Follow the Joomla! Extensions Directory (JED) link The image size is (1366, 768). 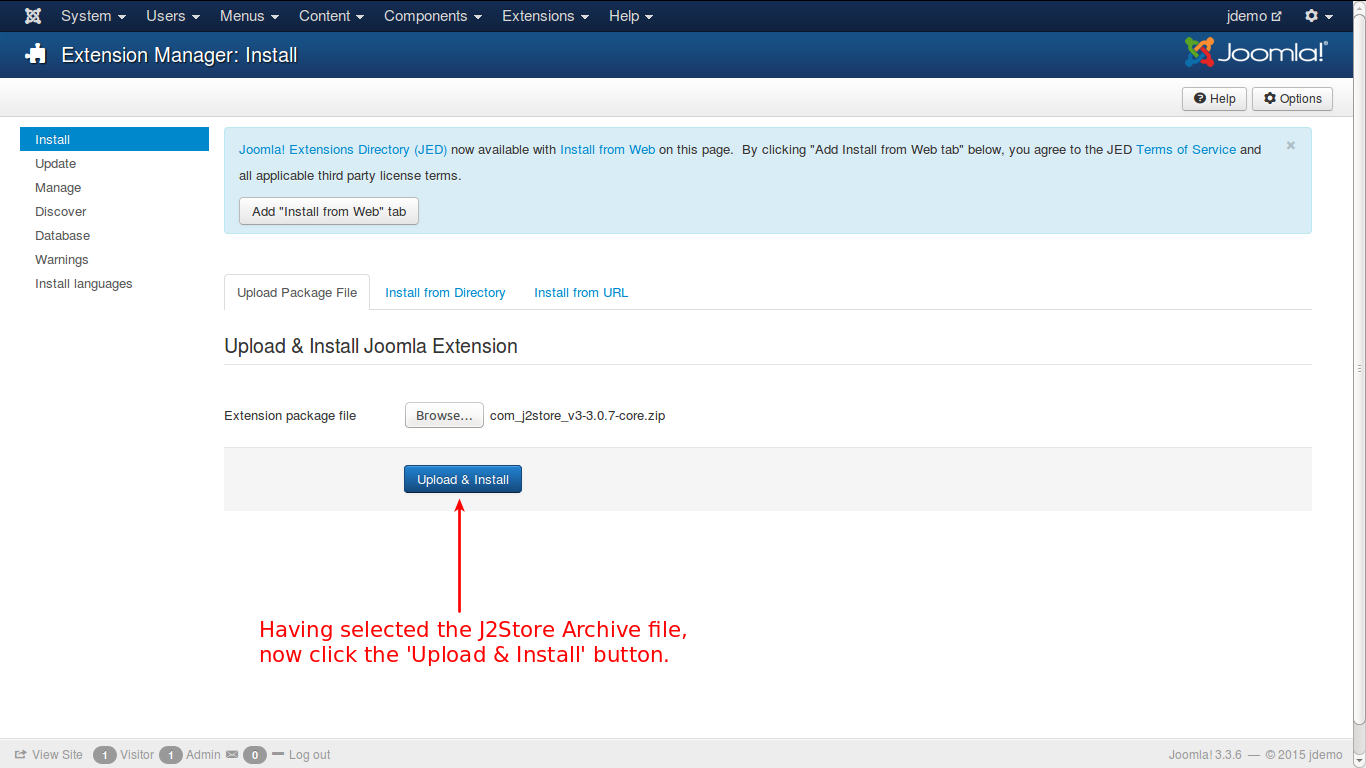pyautogui.click(x=343, y=150)
